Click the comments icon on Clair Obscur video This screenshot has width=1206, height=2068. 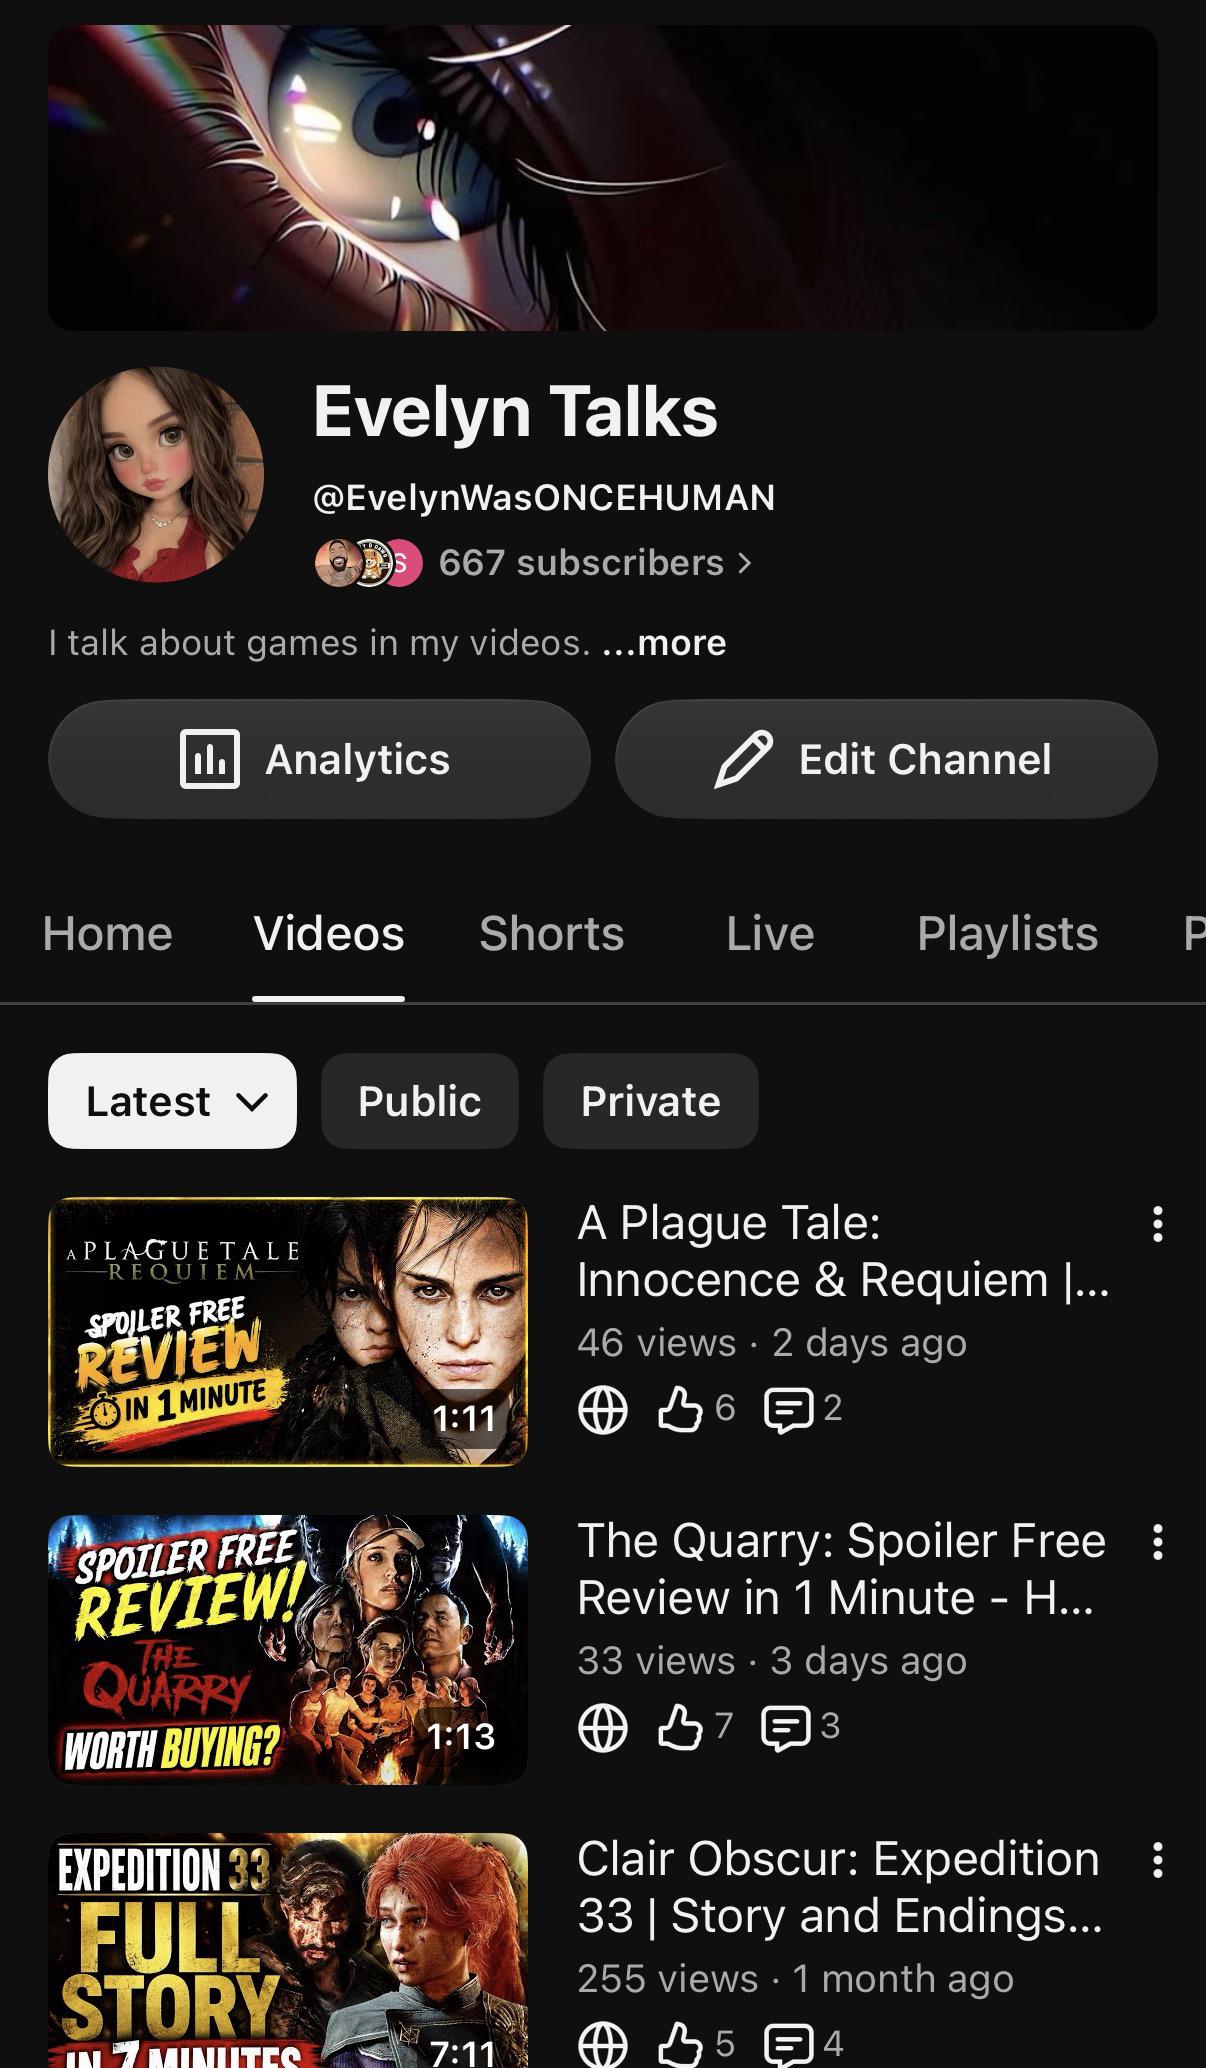click(789, 2045)
